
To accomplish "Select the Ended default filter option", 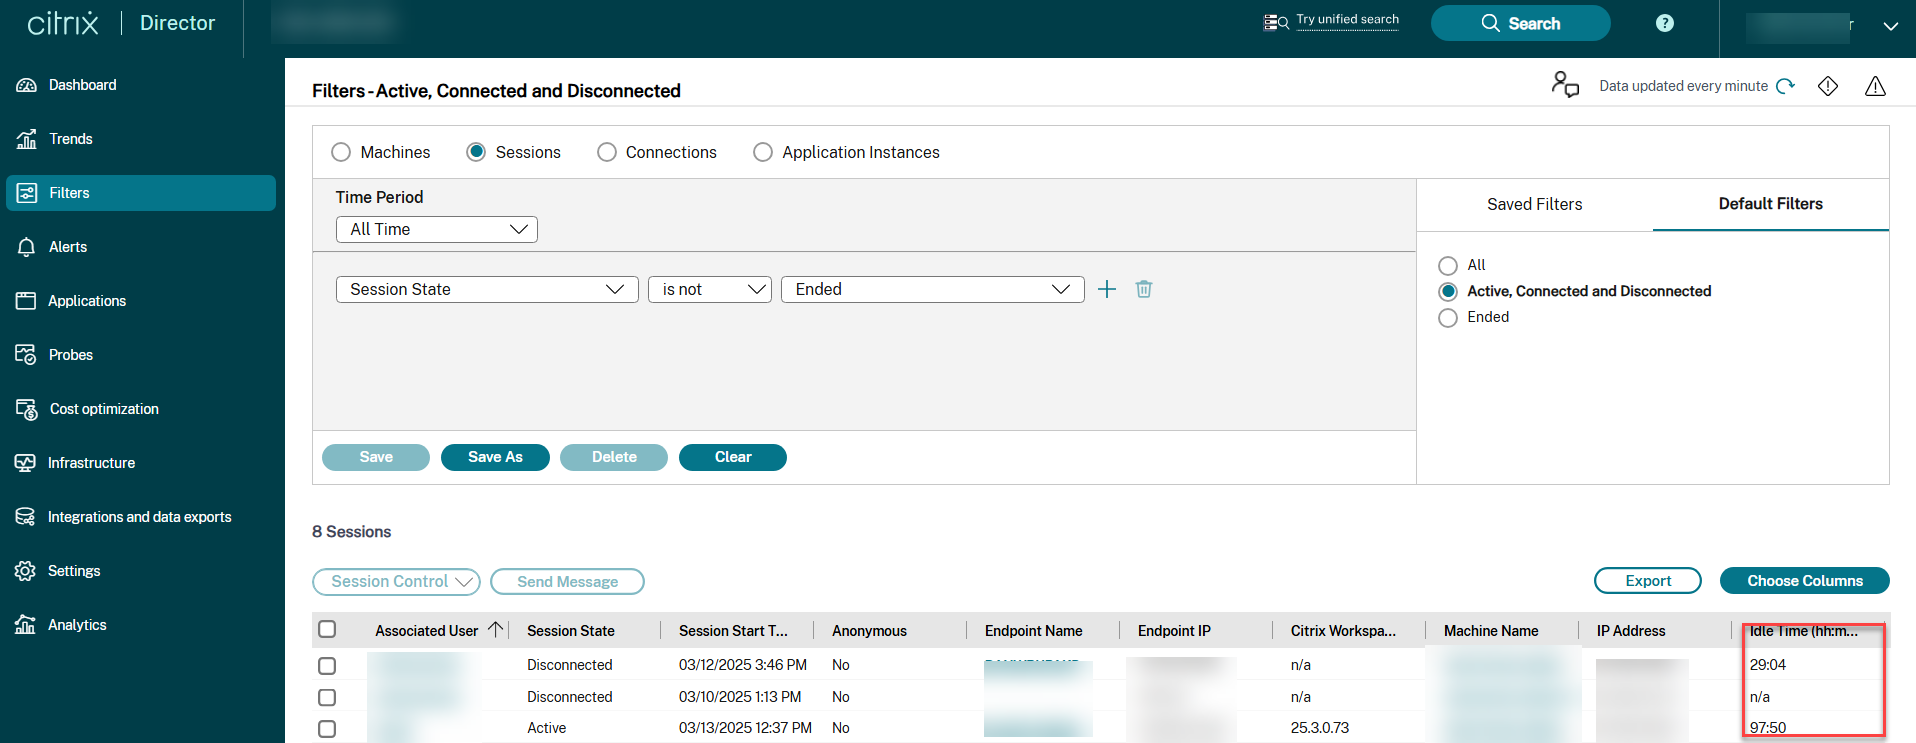I will pyautogui.click(x=1448, y=318).
